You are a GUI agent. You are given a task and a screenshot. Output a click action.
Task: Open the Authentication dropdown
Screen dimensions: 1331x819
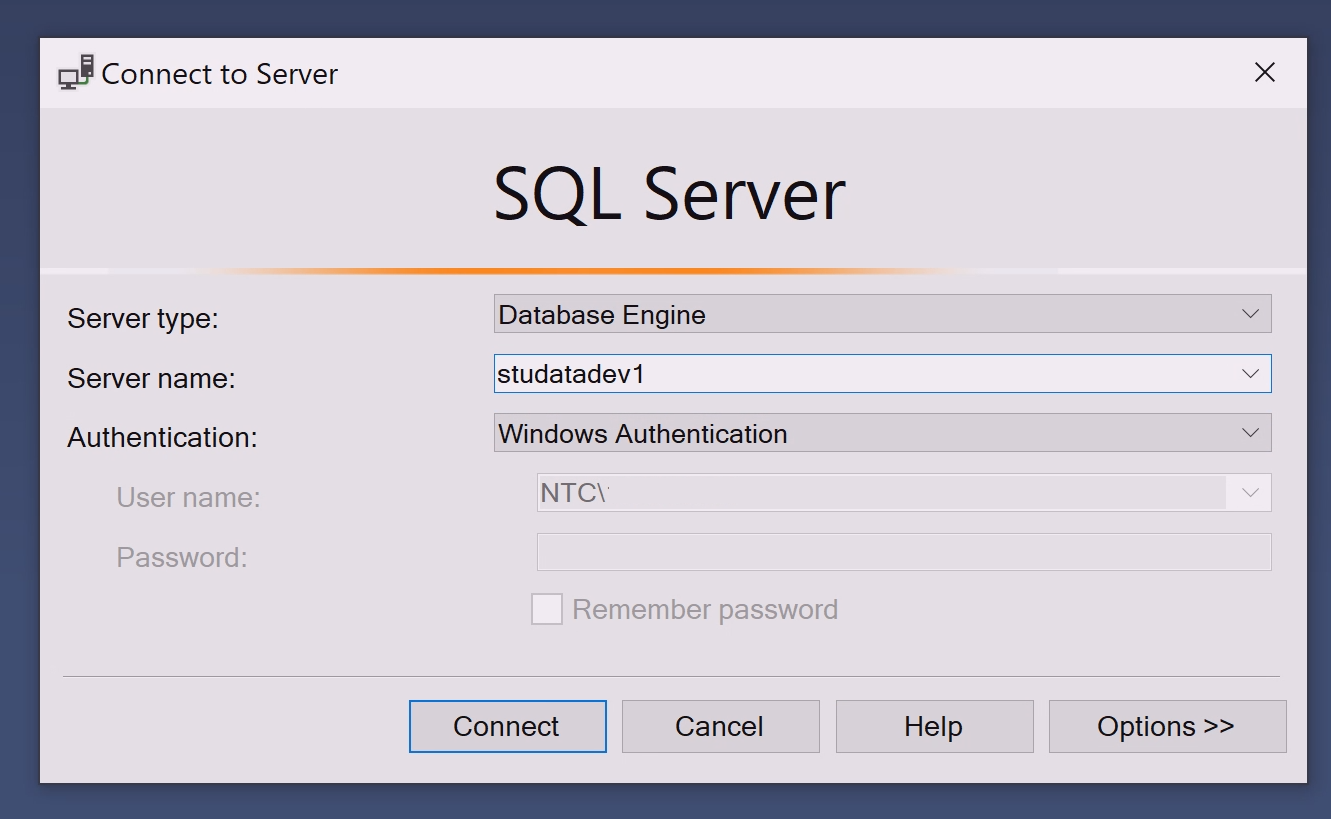tap(882, 433)
